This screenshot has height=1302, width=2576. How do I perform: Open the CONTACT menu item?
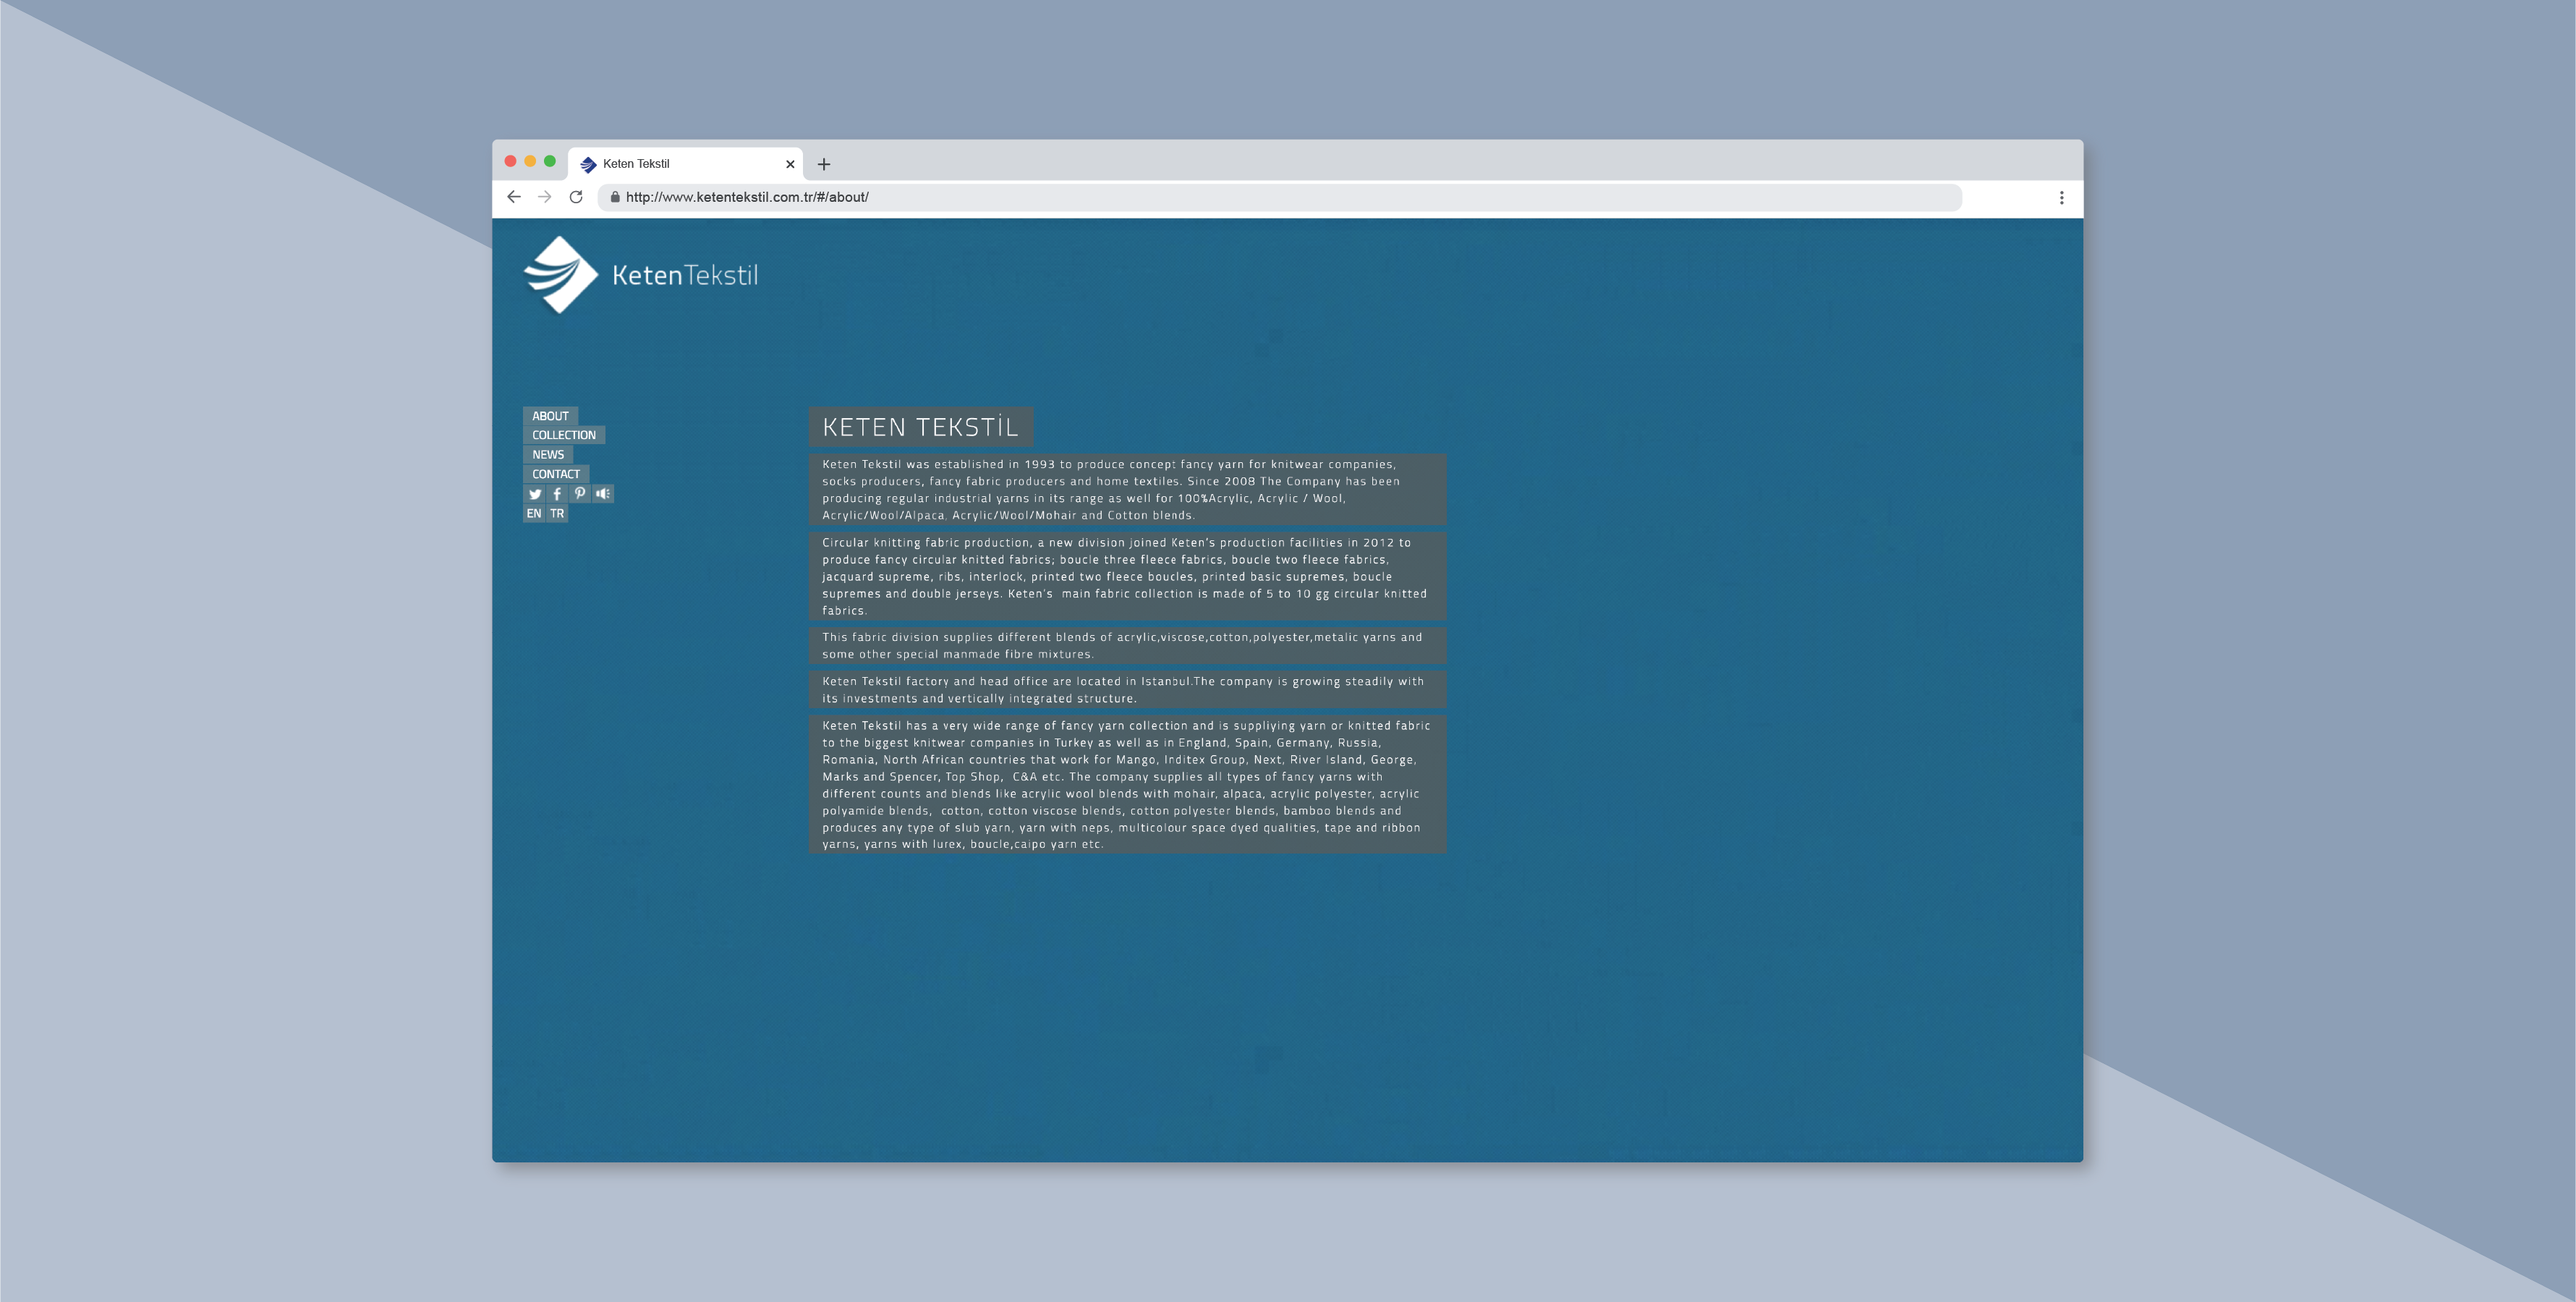556,474
